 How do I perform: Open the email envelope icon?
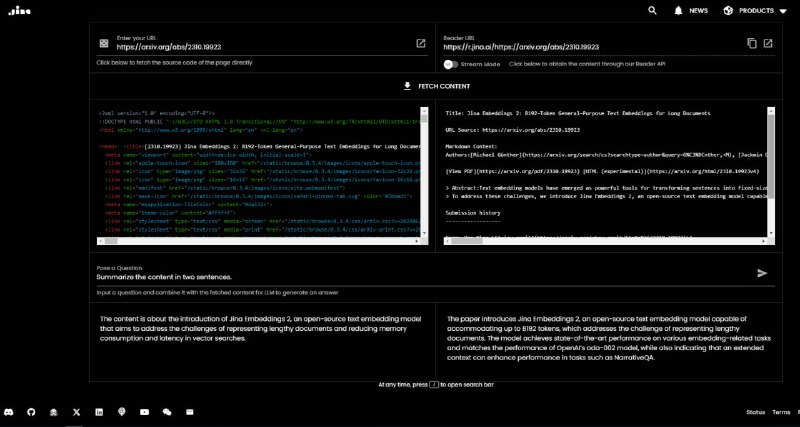(190, 412)
